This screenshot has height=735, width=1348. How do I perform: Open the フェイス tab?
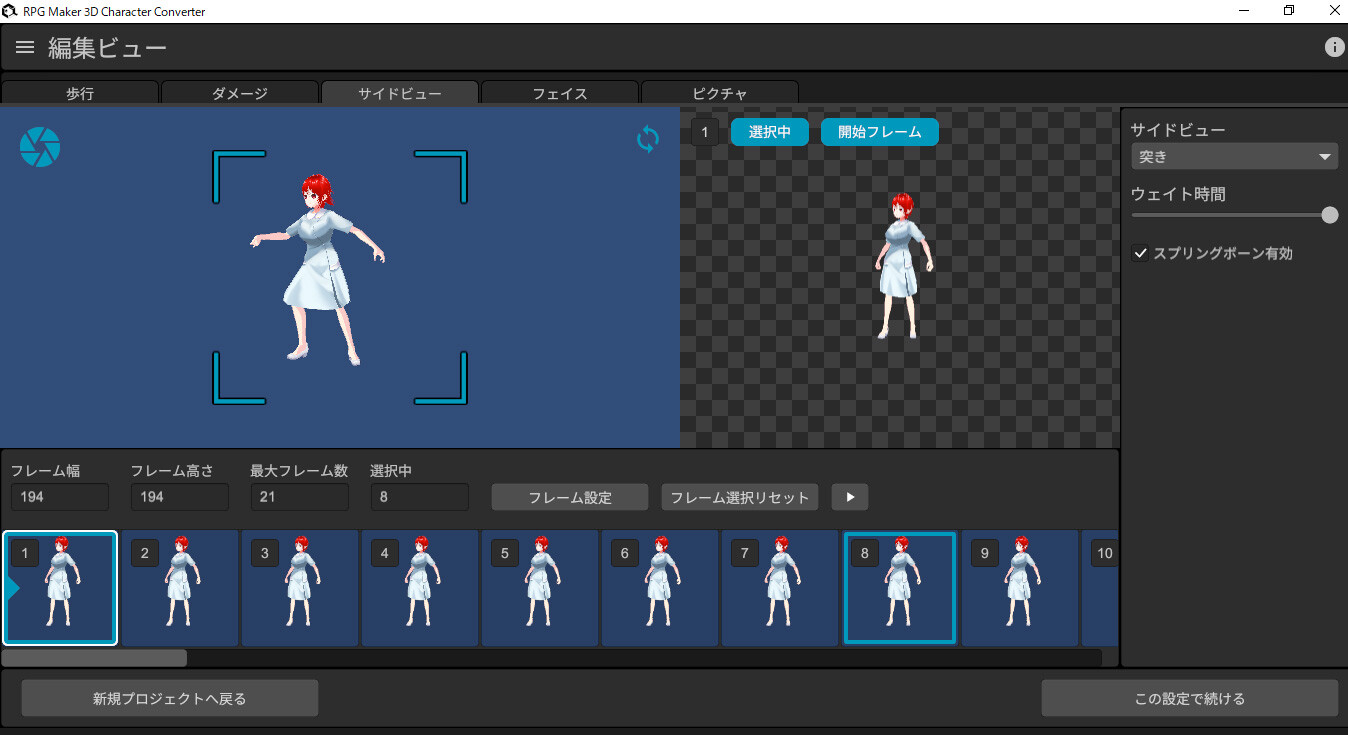click(559, 93)
